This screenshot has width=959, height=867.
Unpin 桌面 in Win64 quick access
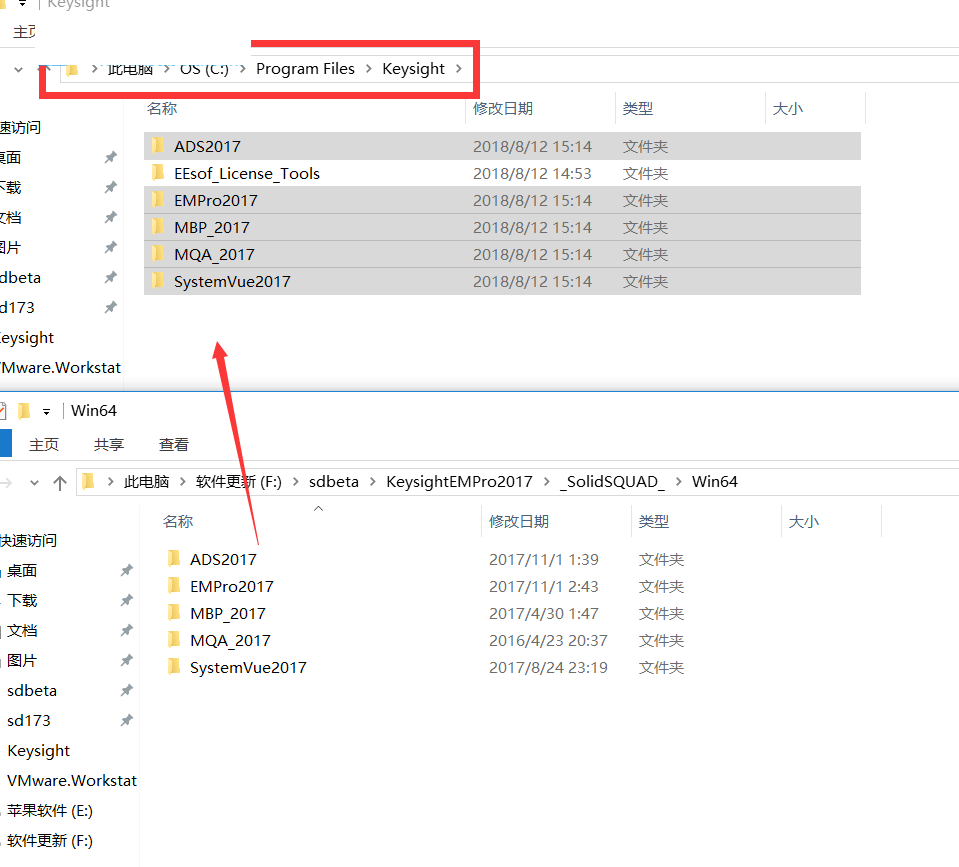127,570
